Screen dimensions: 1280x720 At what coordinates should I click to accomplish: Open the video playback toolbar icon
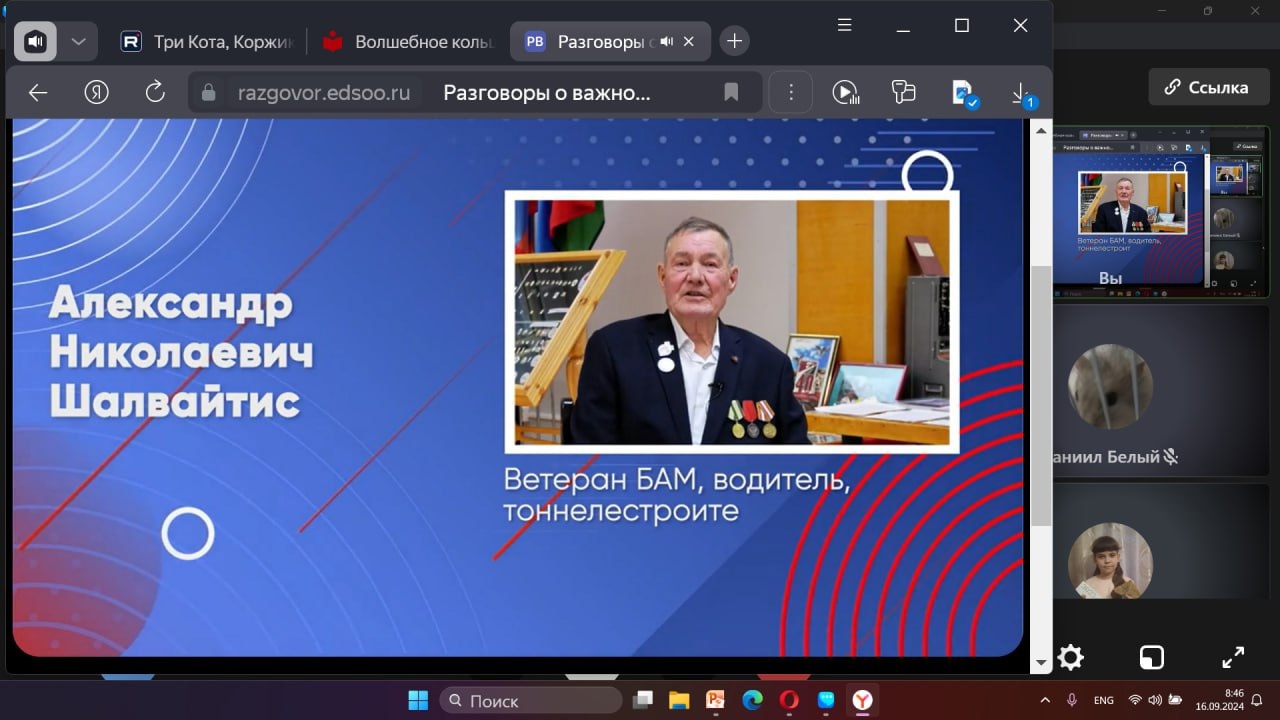click(x=846, y=93)
